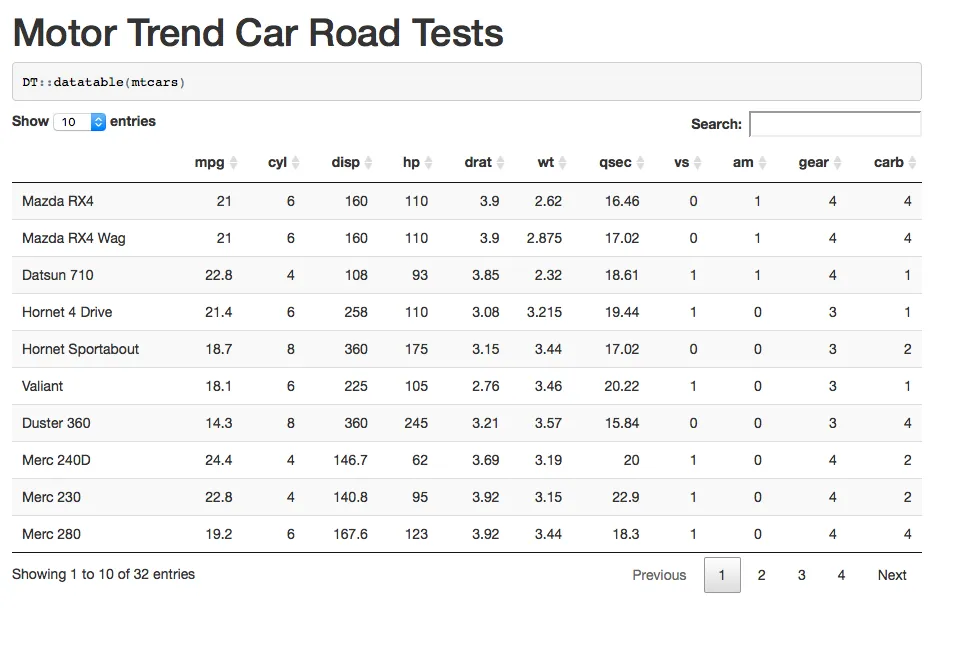Sort by drat column arrows

[x=501, y=163]
